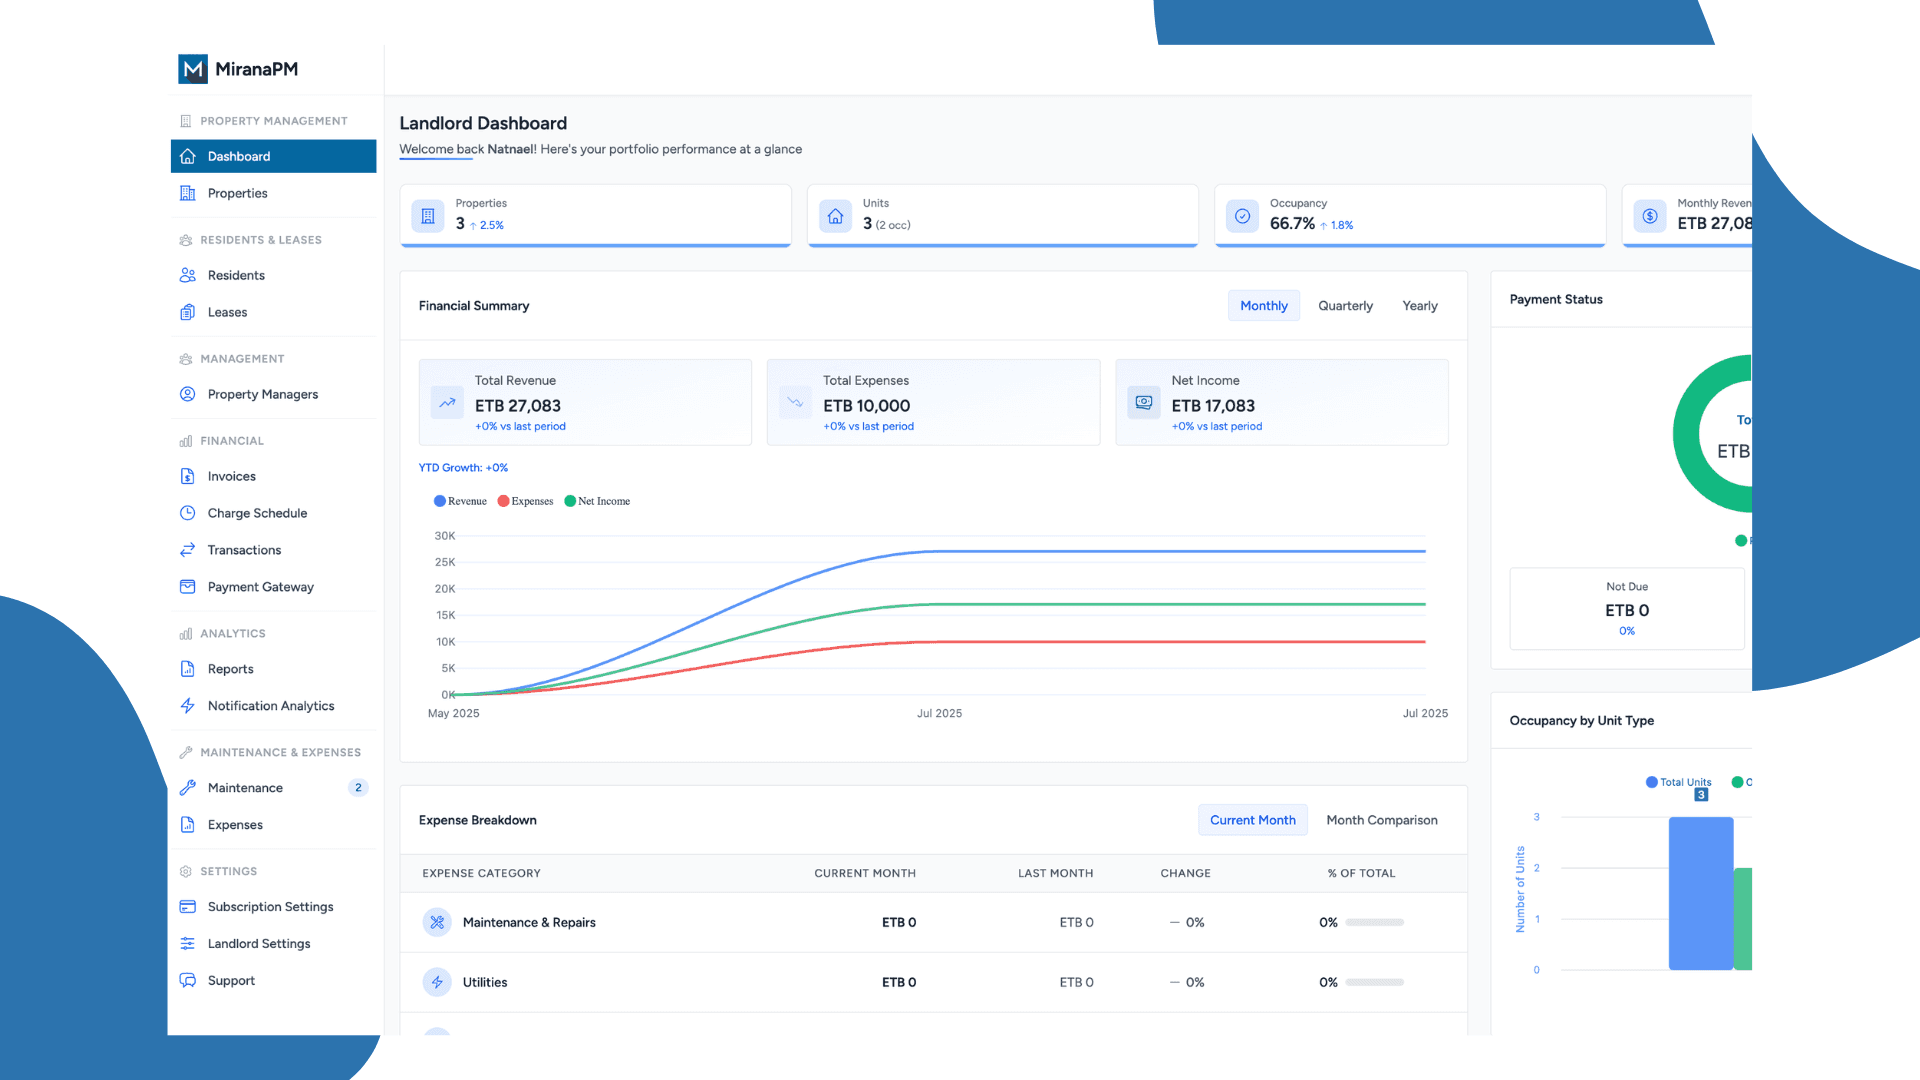1920x1080 pixels.
Task: Switch Financial Summary to Quarterly view
Action: click(x=1344, y=305)
